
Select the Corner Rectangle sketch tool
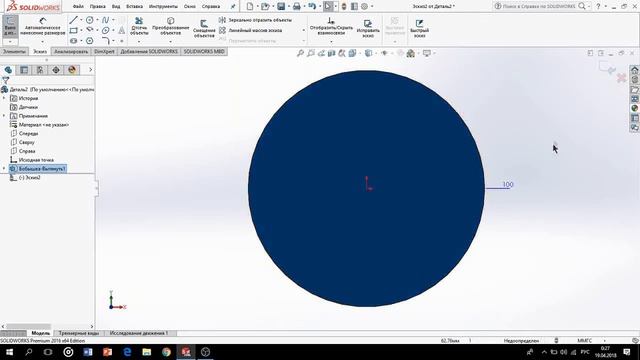73,31
